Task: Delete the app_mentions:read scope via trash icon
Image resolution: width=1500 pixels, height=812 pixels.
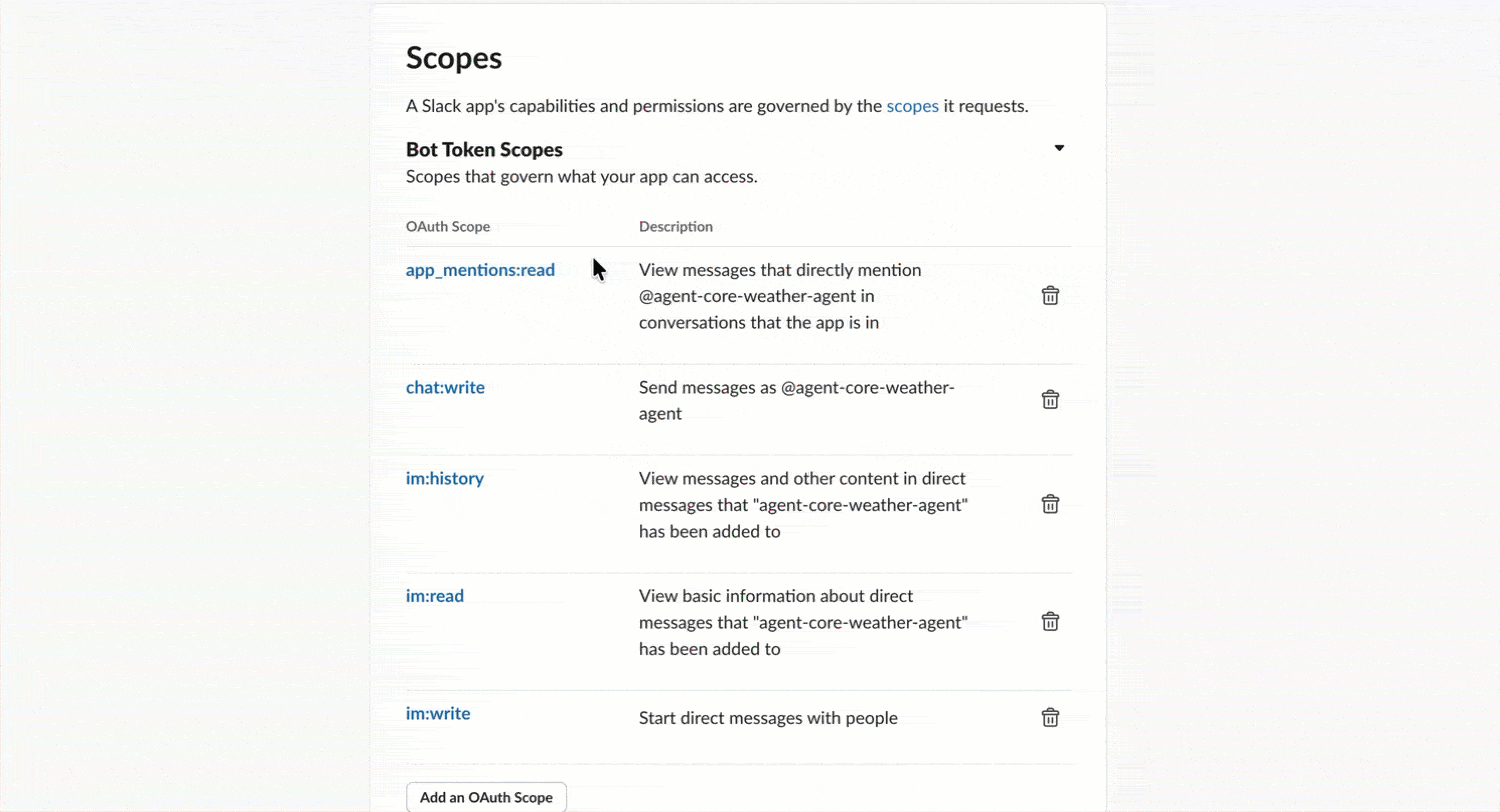Action: pyautogui.click(x=1050, y=295)
